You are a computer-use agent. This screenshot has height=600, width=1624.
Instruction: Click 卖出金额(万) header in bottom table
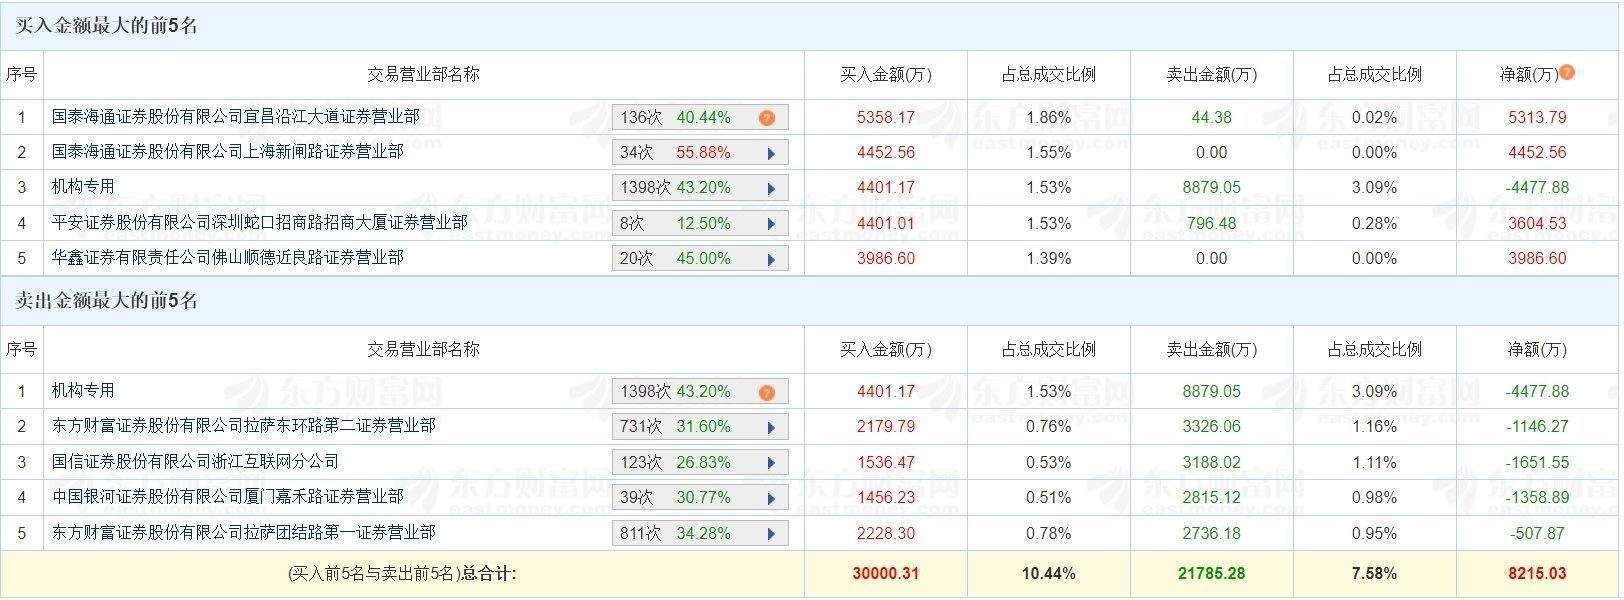[x=1211, y=350]
